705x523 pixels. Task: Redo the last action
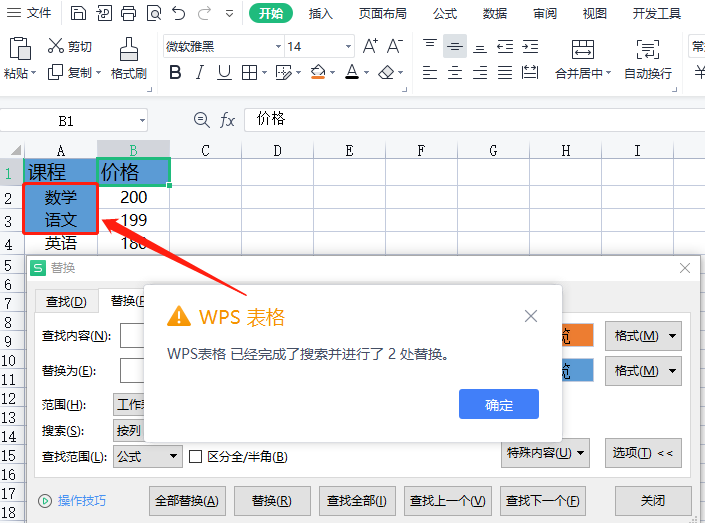(x=205, y=13)
